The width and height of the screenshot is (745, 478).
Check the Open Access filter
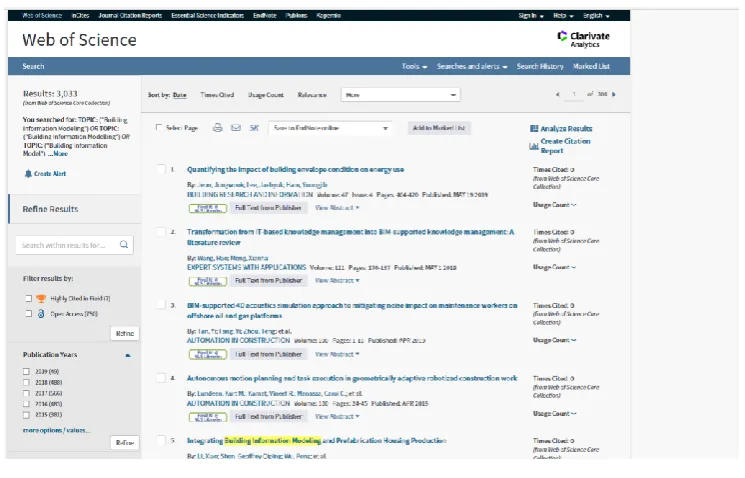point(29,314)
